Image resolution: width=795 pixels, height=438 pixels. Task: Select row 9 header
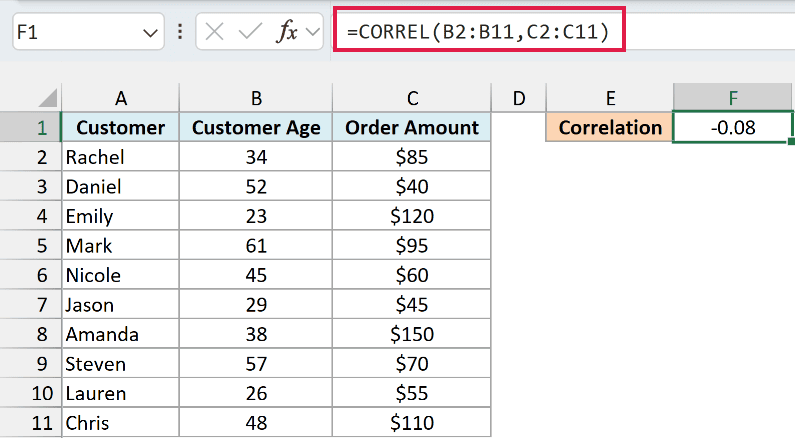[x=30, y=364]
